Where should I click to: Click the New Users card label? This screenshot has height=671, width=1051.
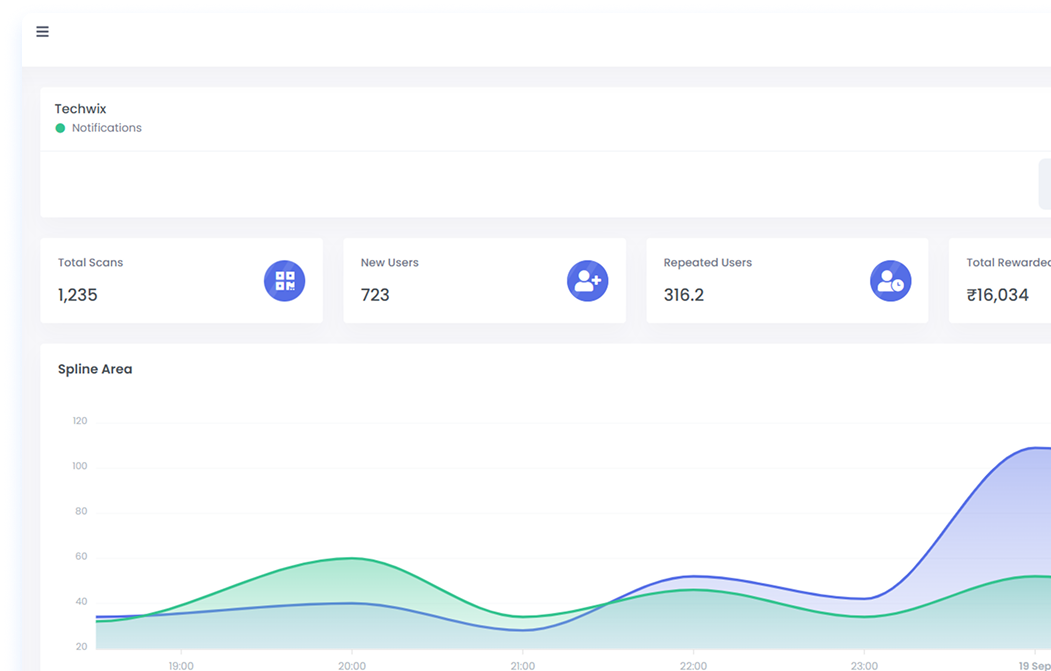point(389,263)
